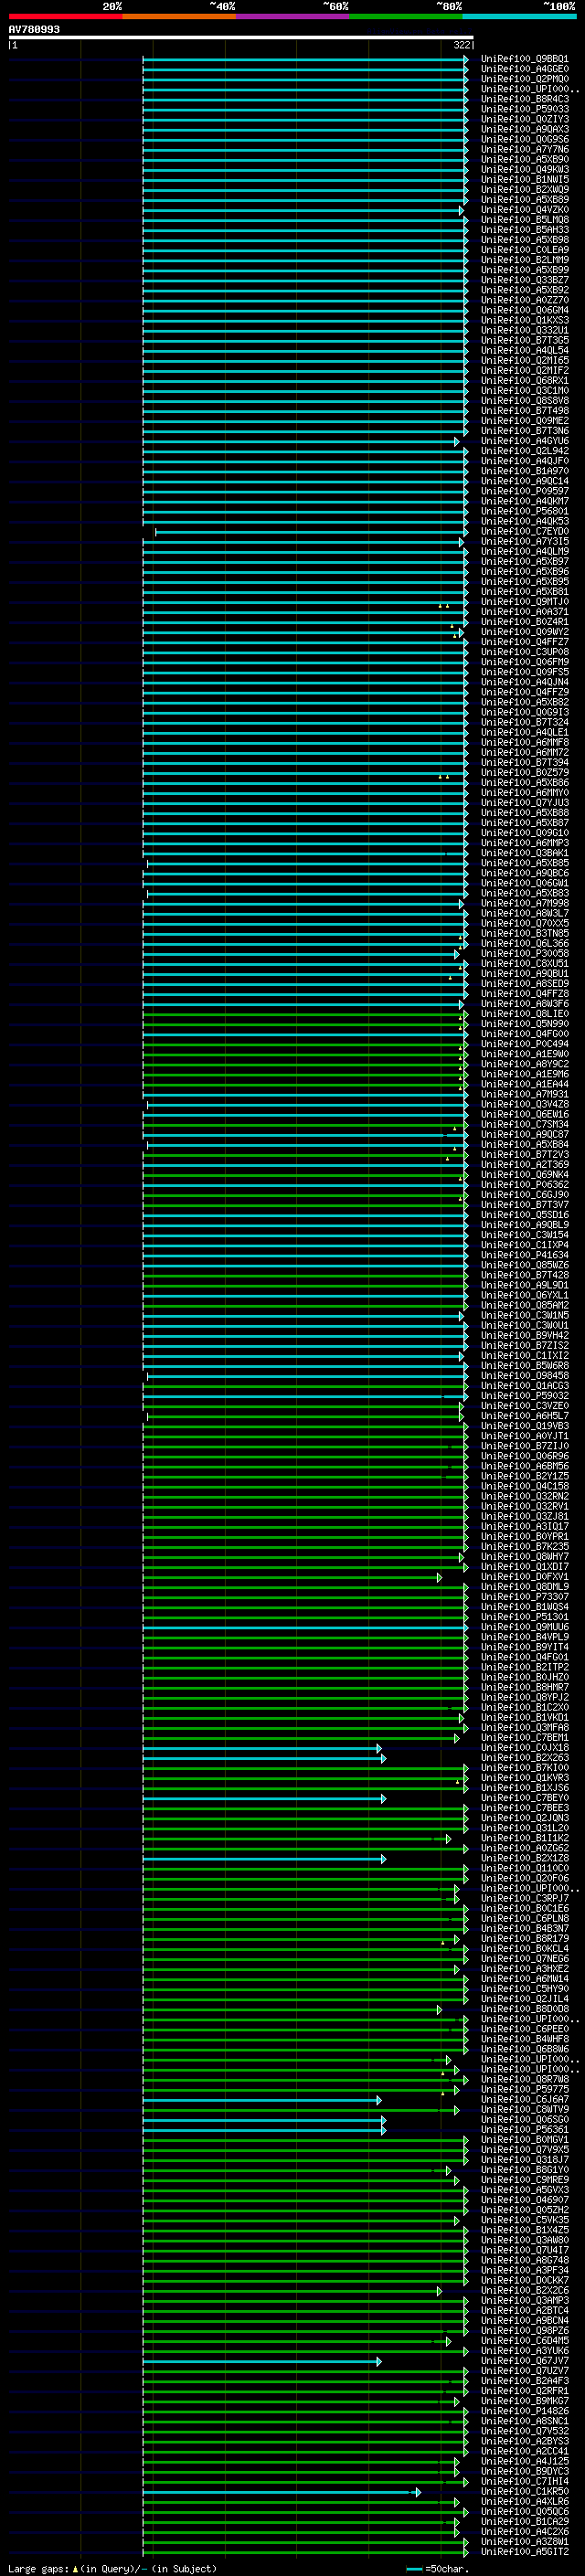Select the UniRef100_P14826 label
This screenshot has width=585, height=2576.
tap(525, 2411)
